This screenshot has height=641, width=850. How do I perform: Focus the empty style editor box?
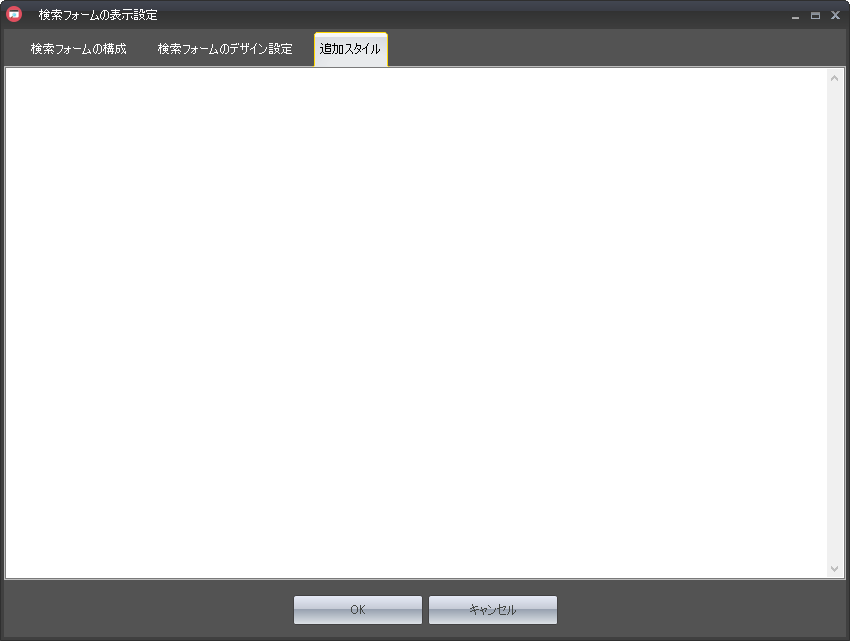tap(415, 320)
